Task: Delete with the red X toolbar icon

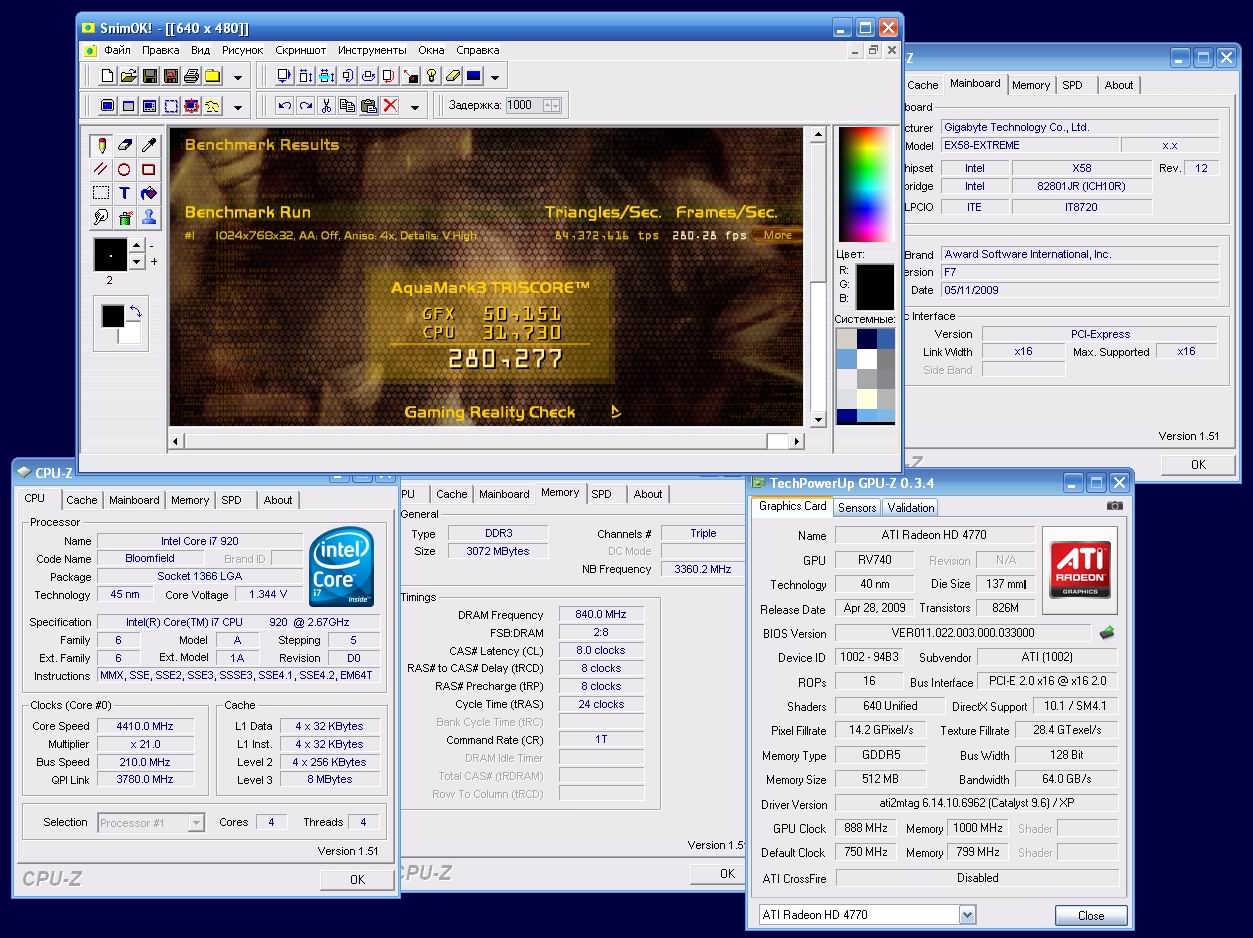Action: [x=390, y=106]
